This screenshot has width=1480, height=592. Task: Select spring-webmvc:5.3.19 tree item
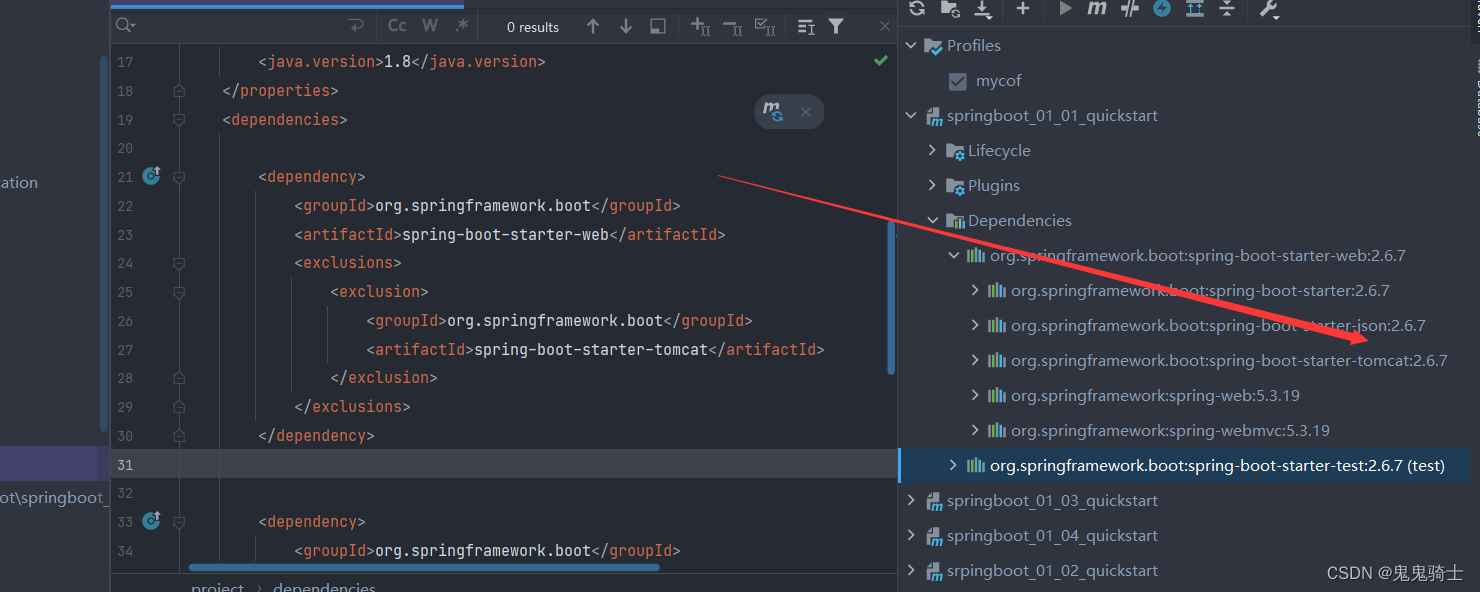[1170, 430]
